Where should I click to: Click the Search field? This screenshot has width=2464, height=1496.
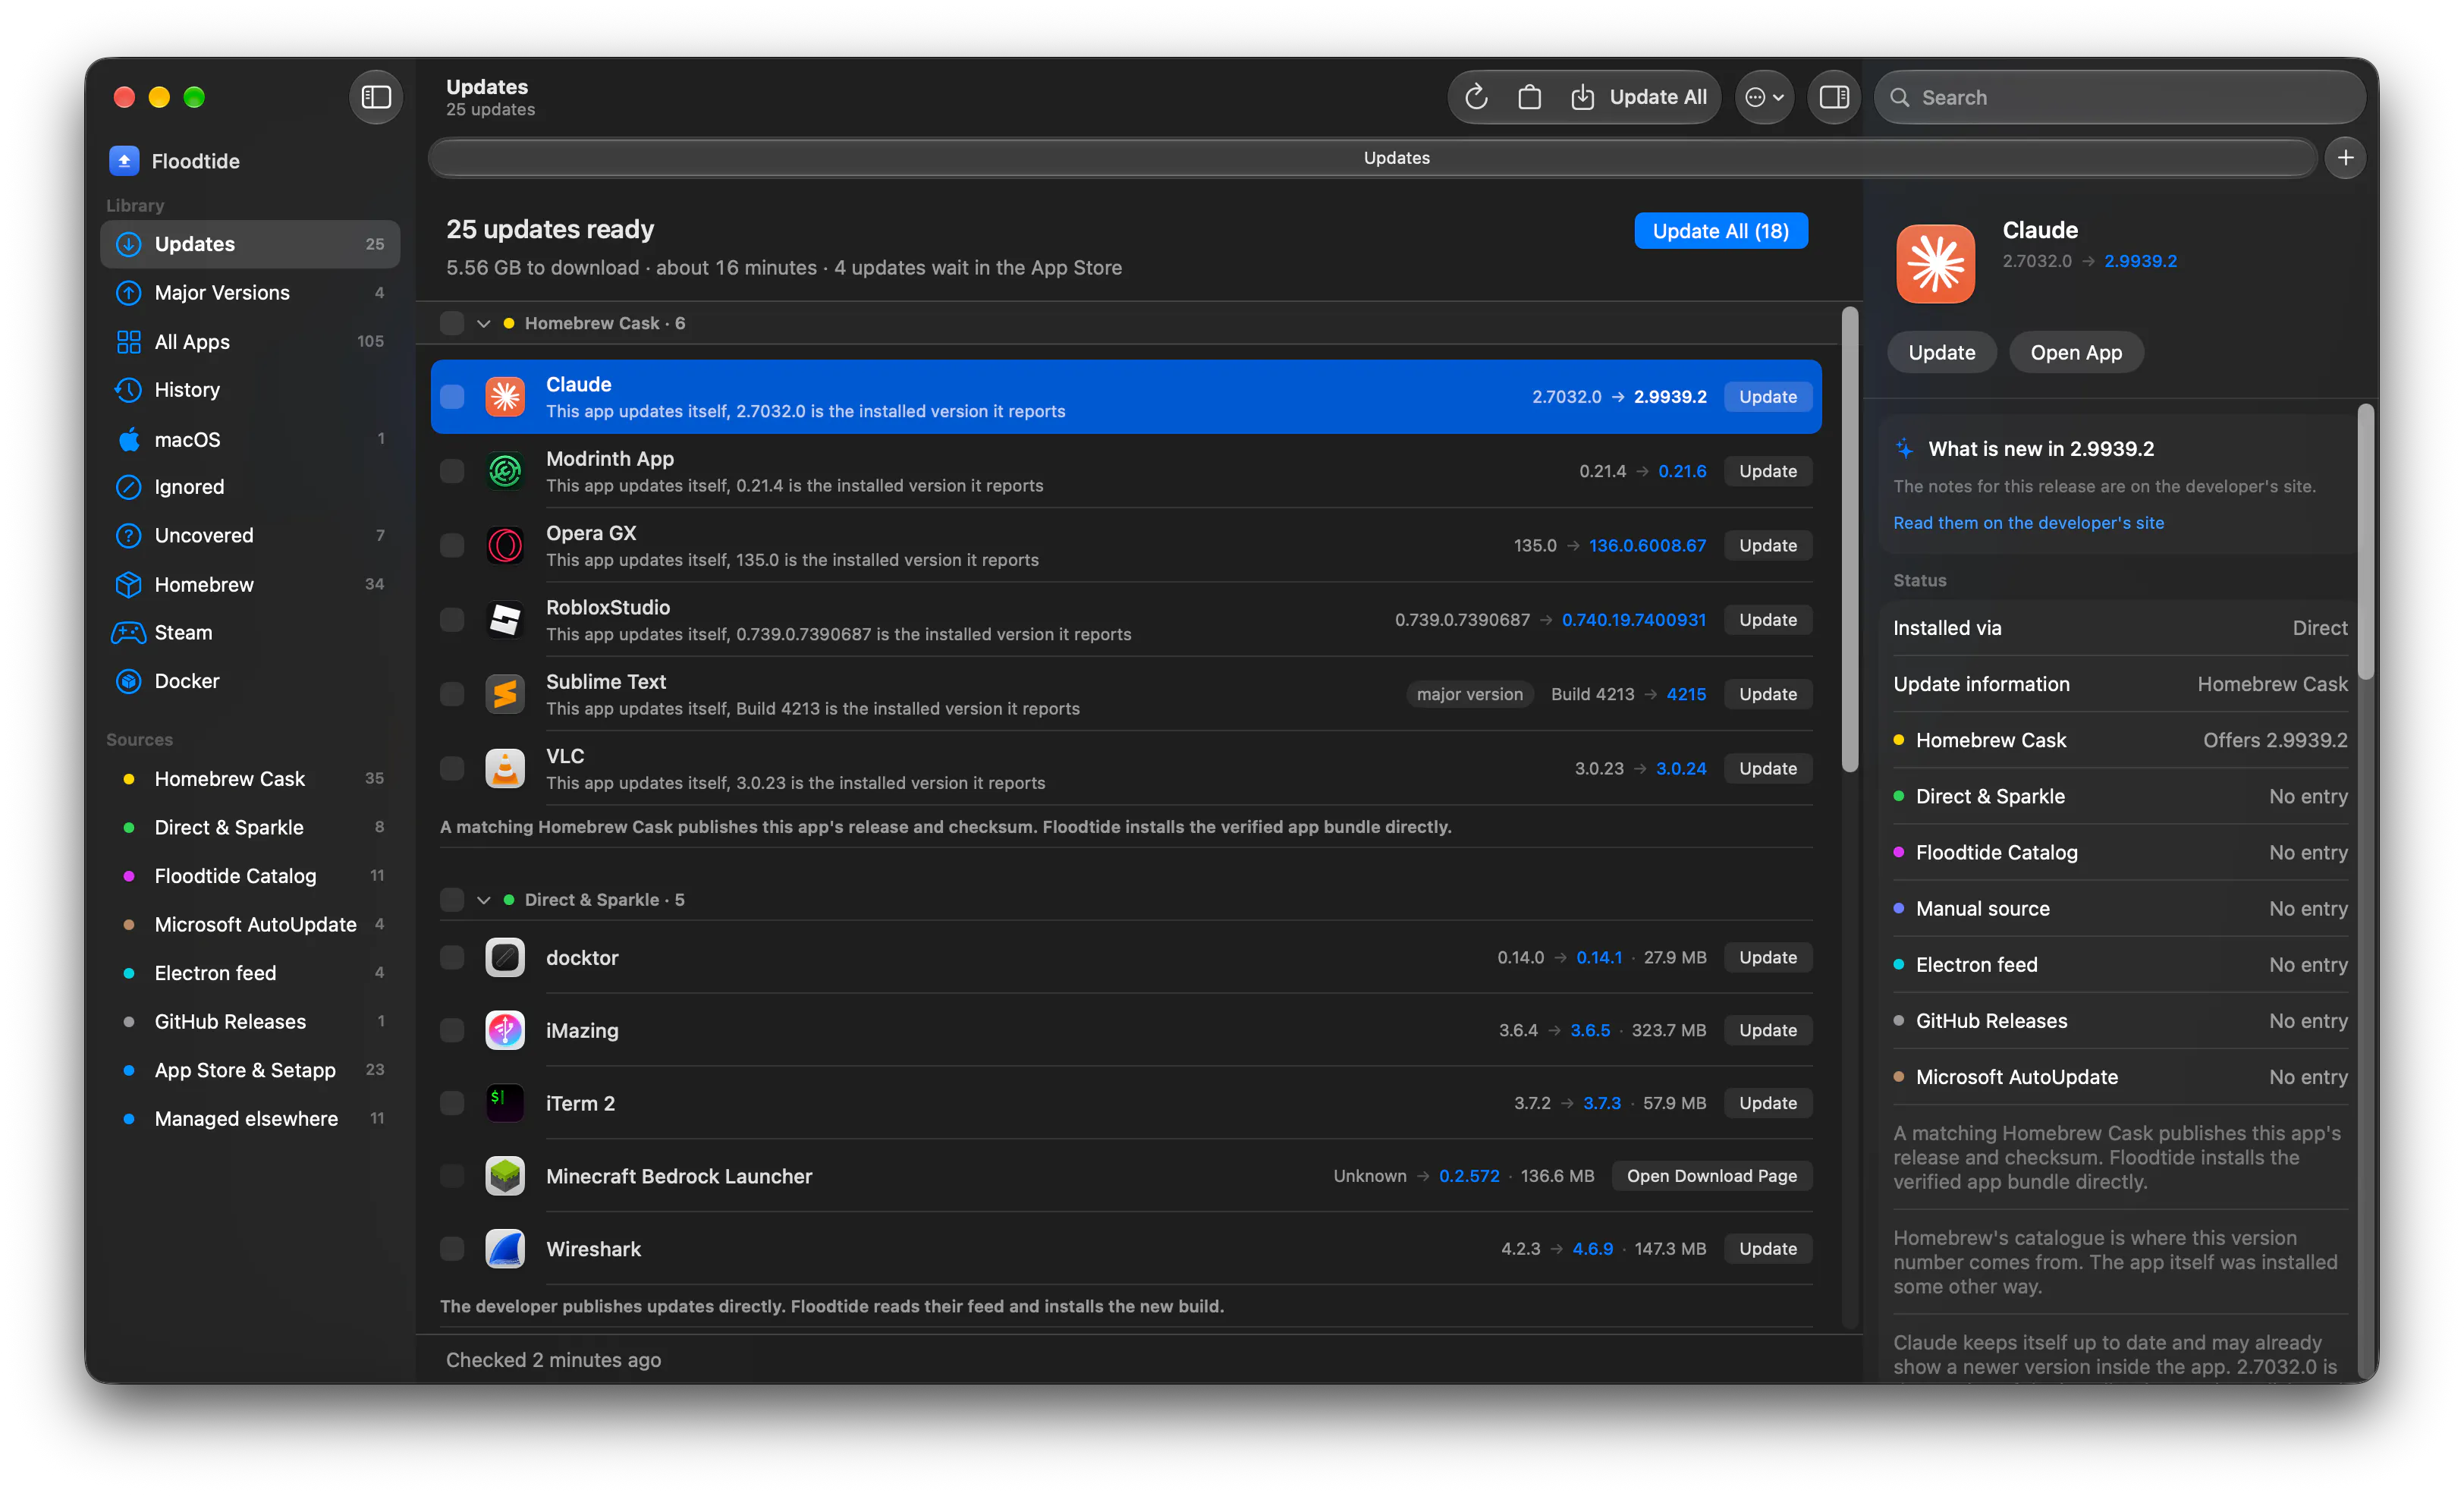[x=2119, y=97]
